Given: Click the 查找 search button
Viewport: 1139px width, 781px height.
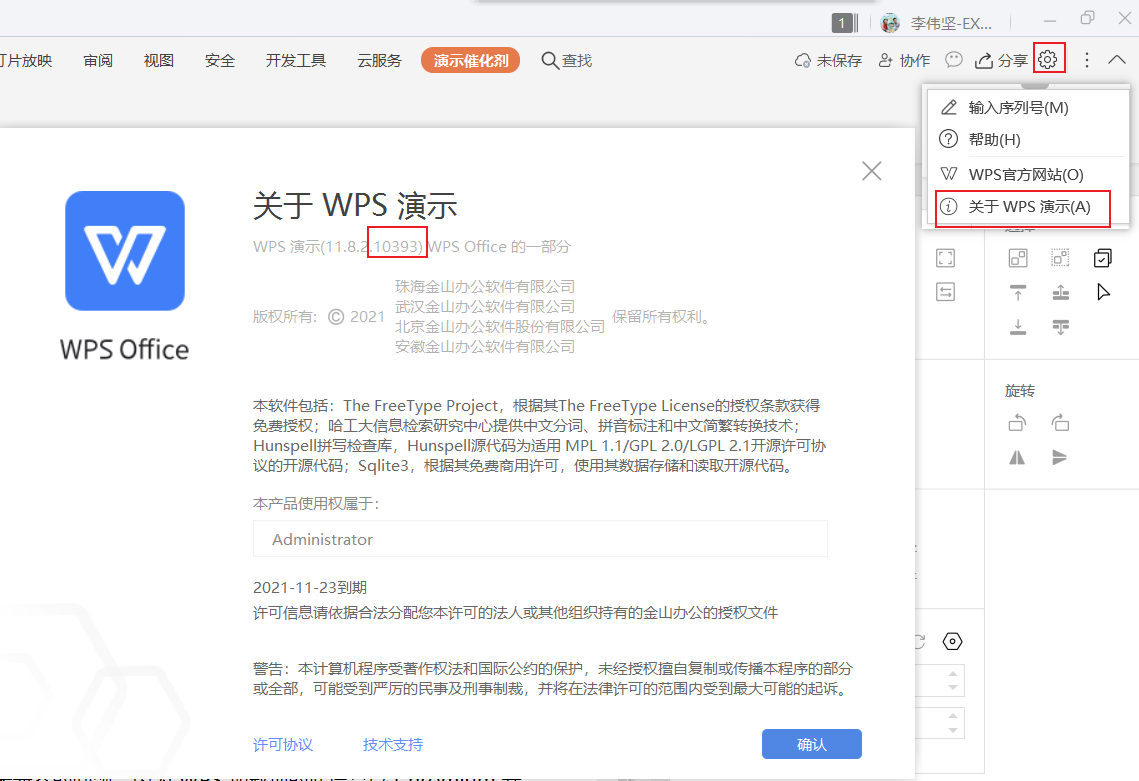Looking at the screenshot, I should click(x=567, y=60).
